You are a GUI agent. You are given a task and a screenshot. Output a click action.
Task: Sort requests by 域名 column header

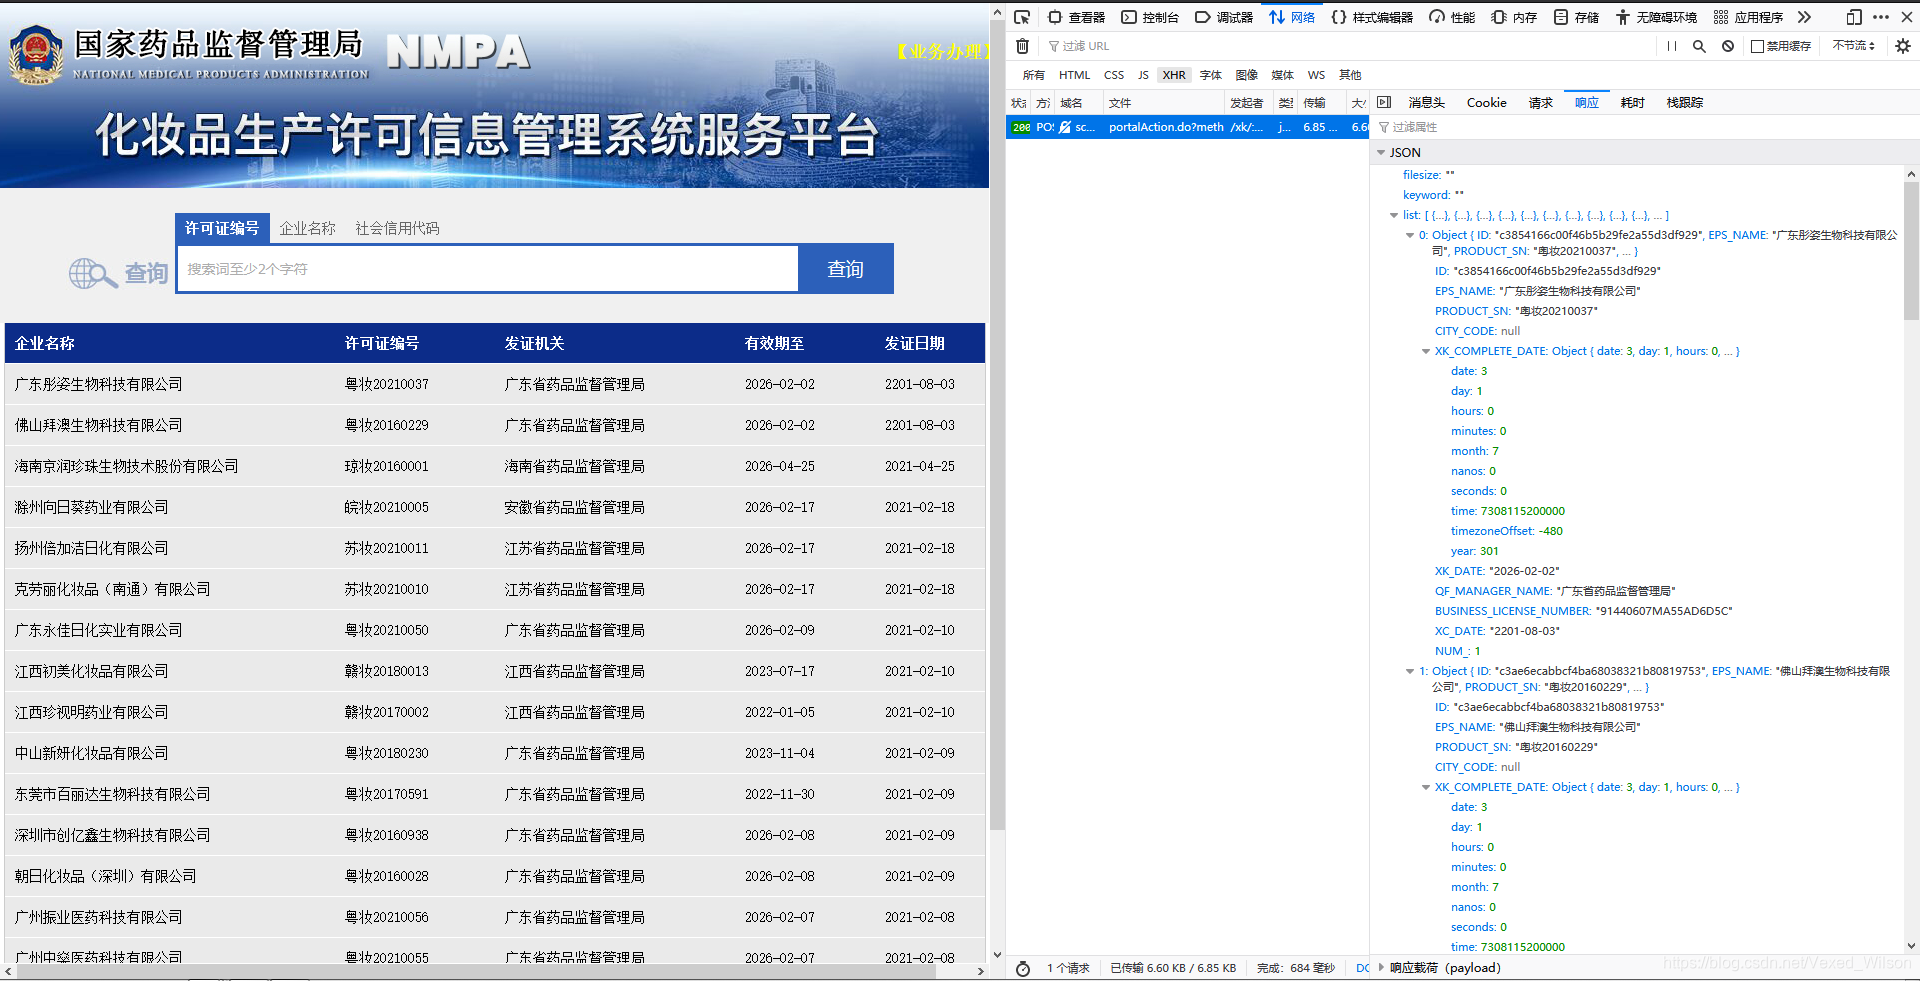[1079, 103]
